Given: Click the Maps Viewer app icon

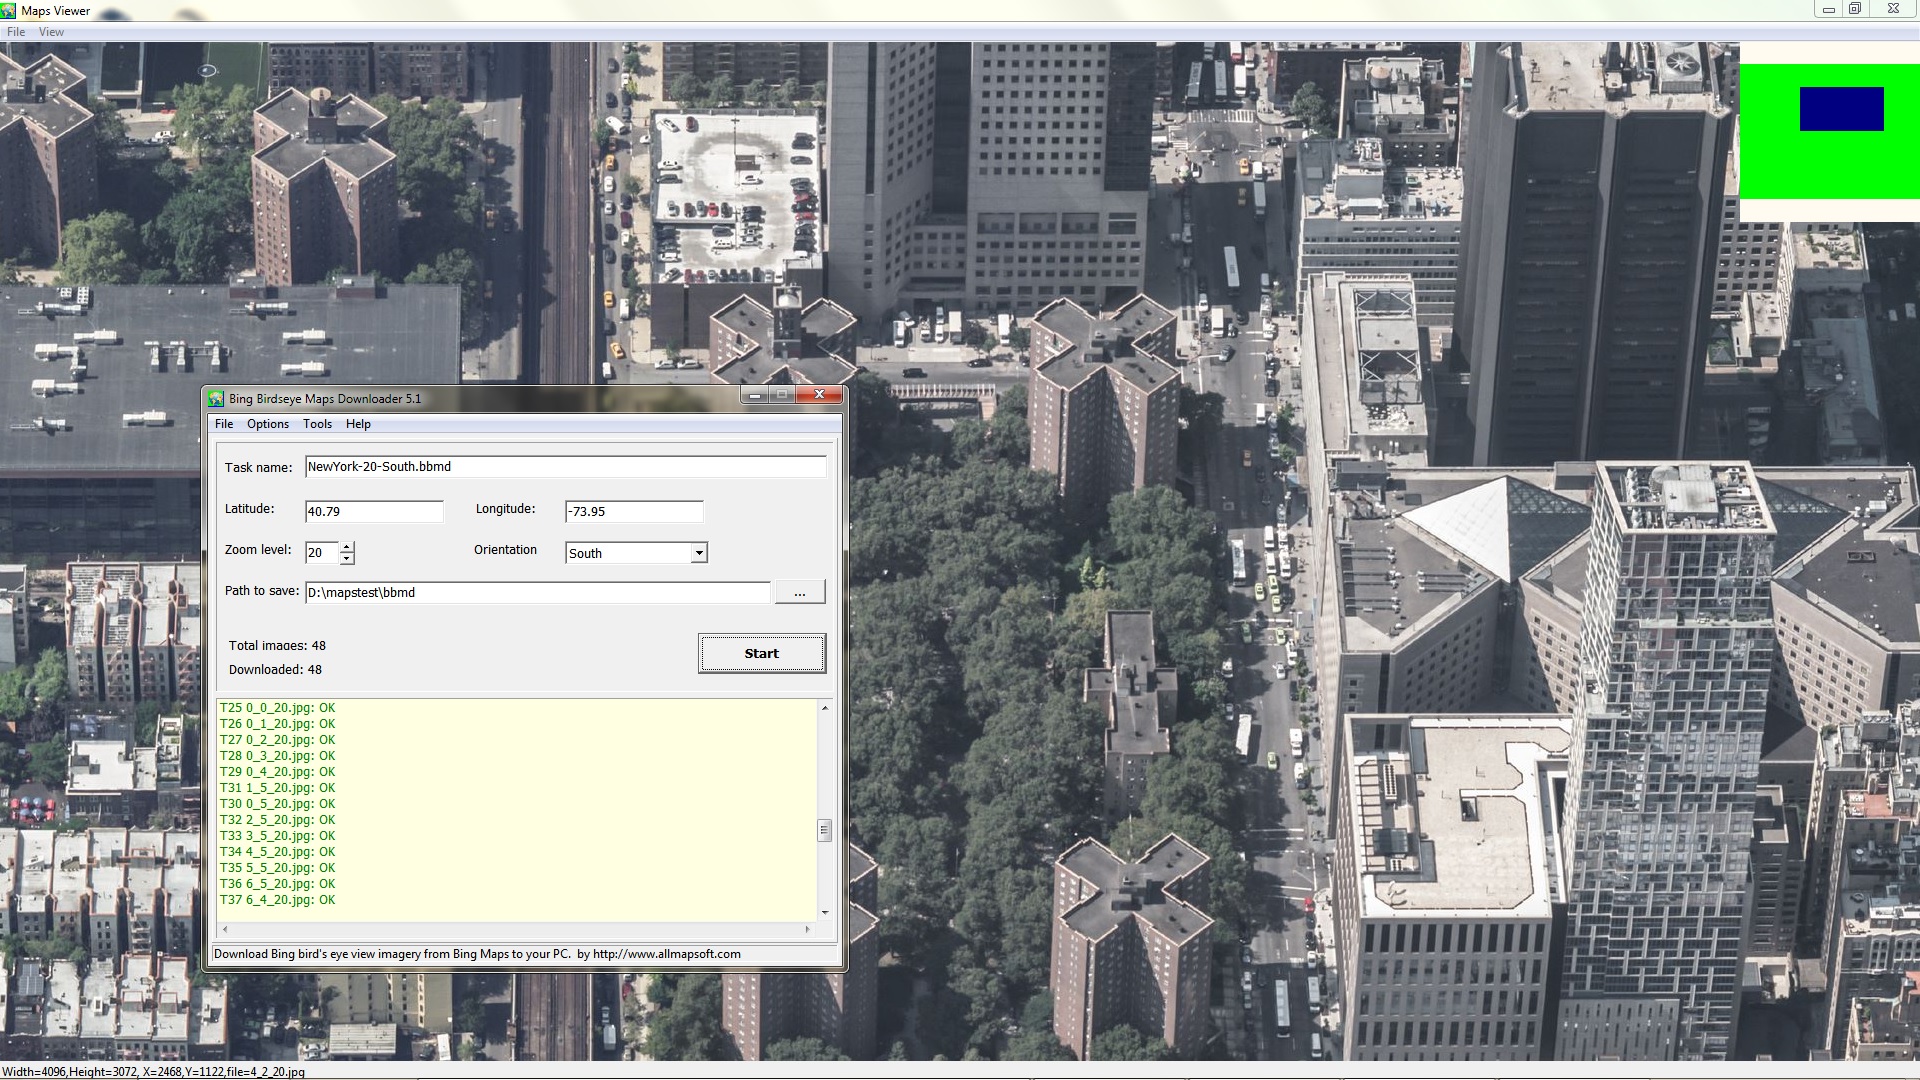Looking at the screenshot, I should 9,10.
